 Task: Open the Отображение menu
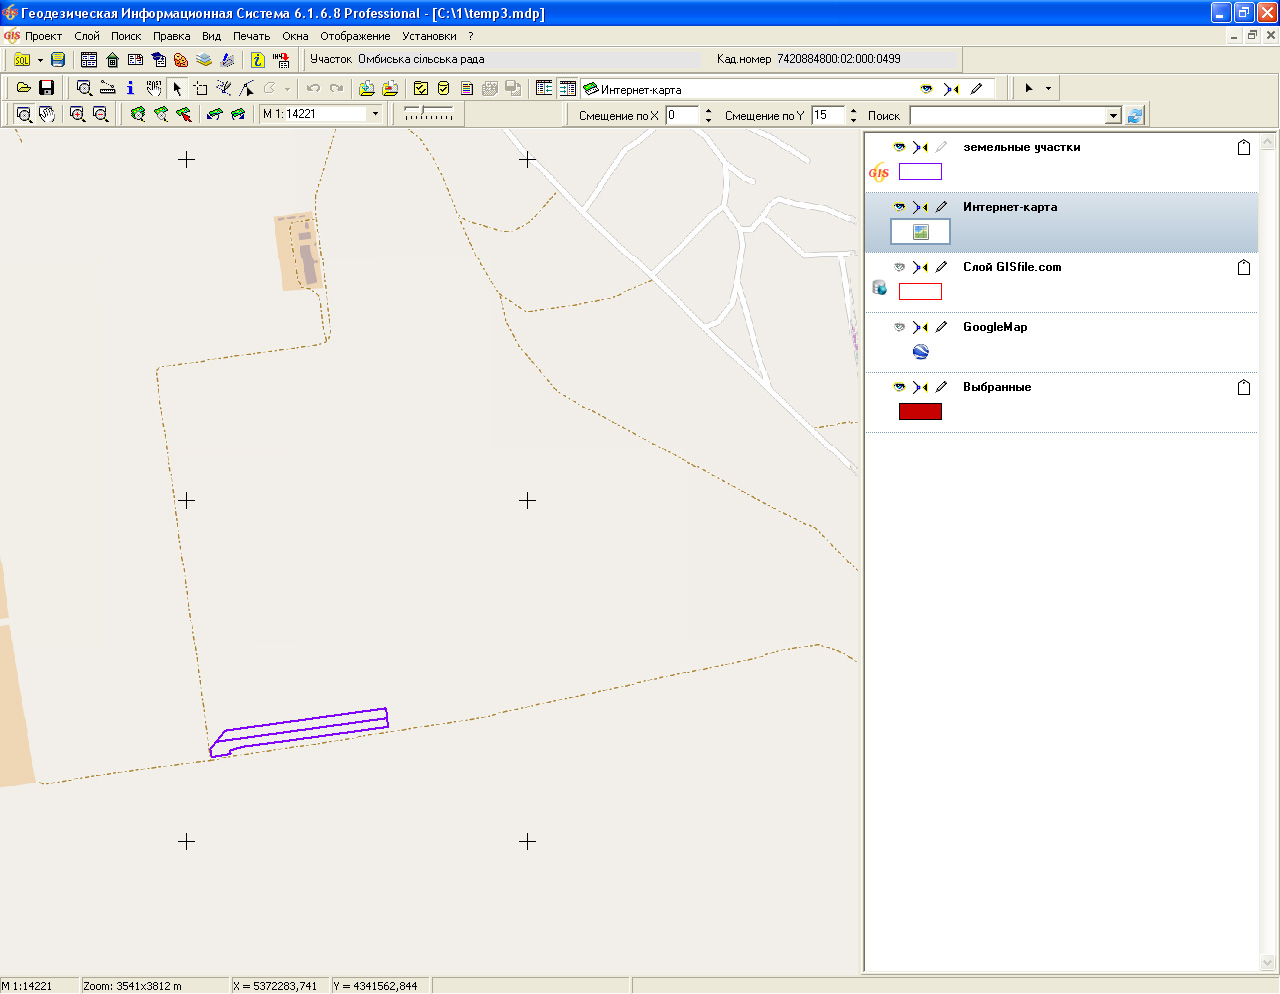[x=355, y=36]
